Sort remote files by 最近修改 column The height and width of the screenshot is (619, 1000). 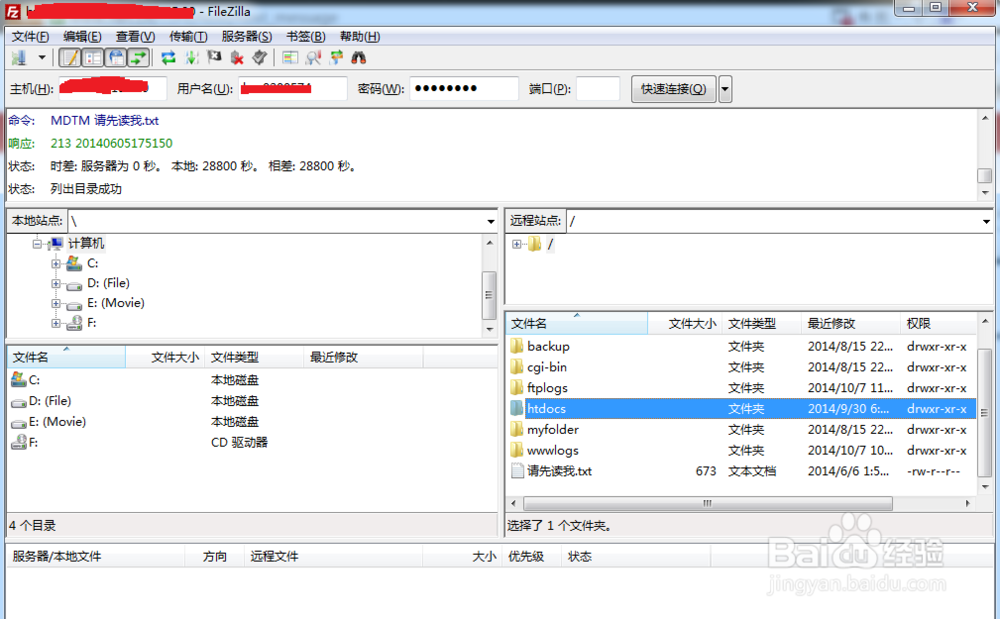851,324
